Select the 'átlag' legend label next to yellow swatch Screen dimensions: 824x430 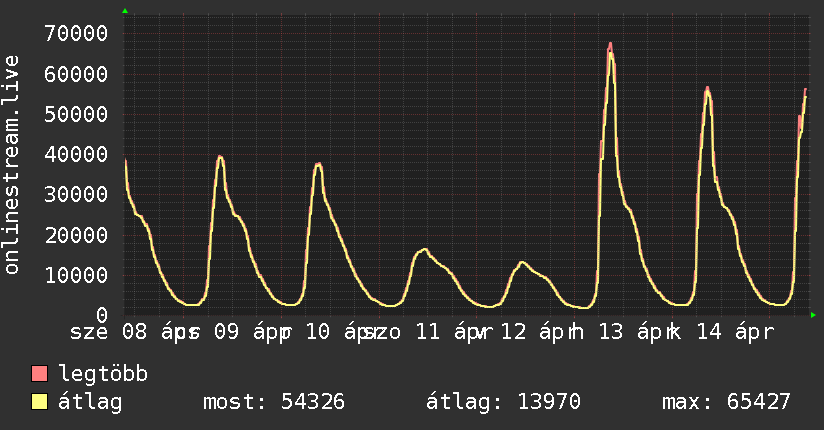[90, 402]
